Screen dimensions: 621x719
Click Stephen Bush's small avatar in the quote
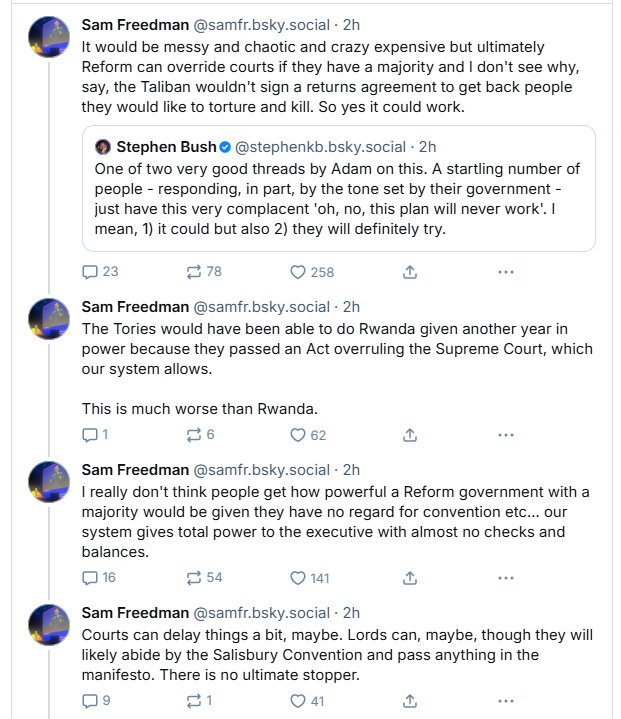[102, 147]
